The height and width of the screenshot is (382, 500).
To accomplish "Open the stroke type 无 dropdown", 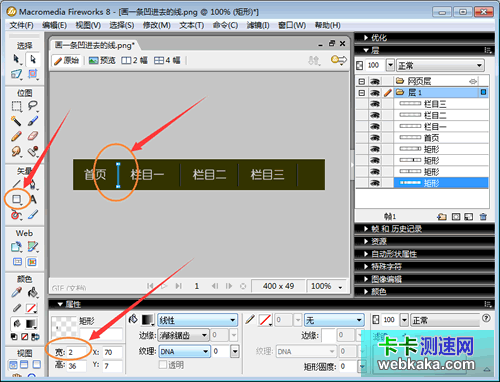I will [334, 320].
